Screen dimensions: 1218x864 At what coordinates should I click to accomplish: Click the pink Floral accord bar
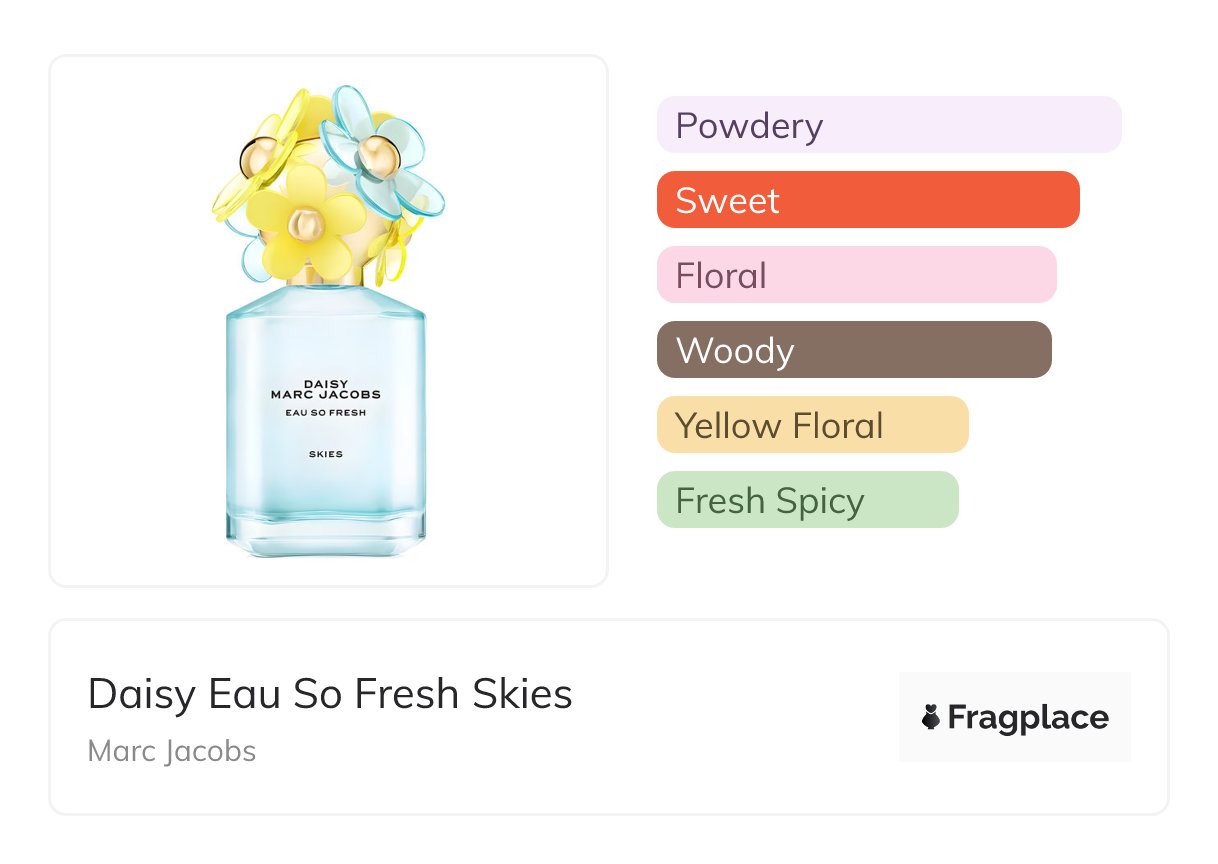tap(856, 275)
